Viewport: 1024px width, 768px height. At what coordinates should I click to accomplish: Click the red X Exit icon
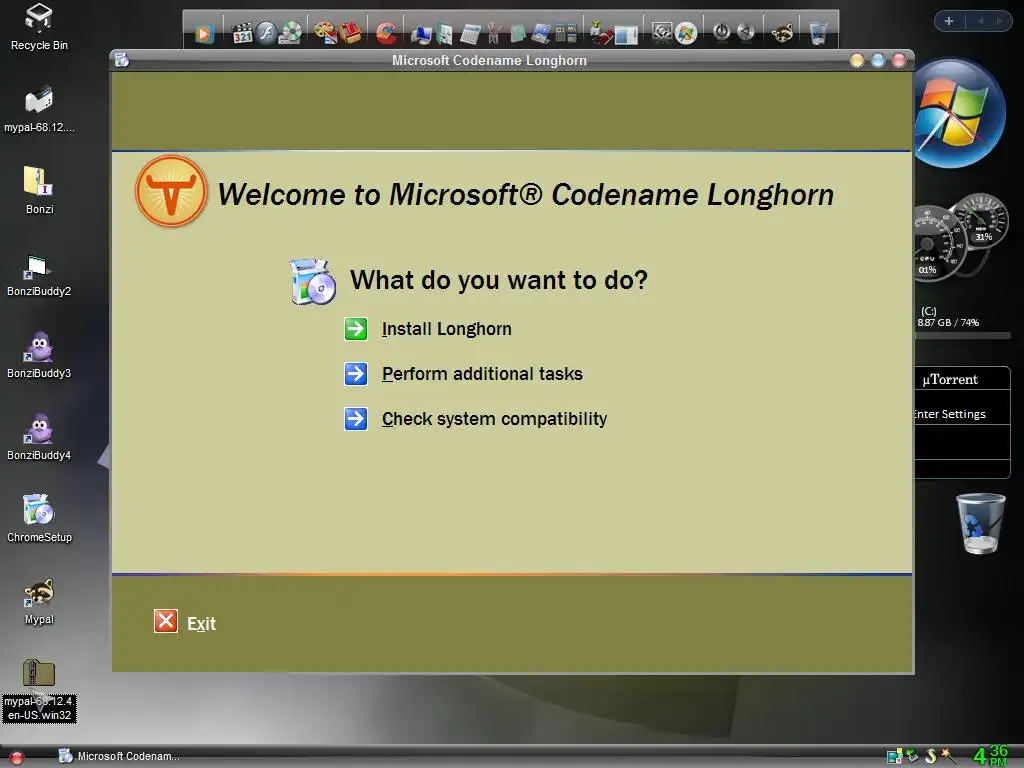(166, 621)
